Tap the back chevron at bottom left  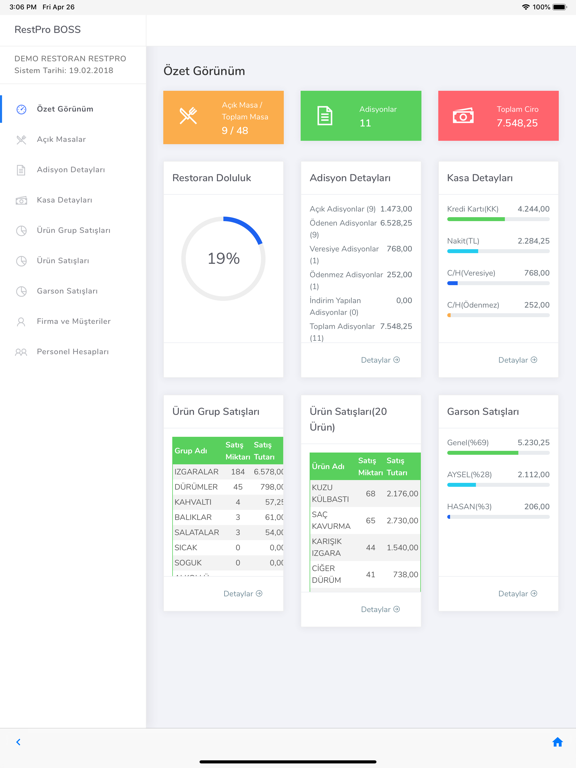(18, 742)
